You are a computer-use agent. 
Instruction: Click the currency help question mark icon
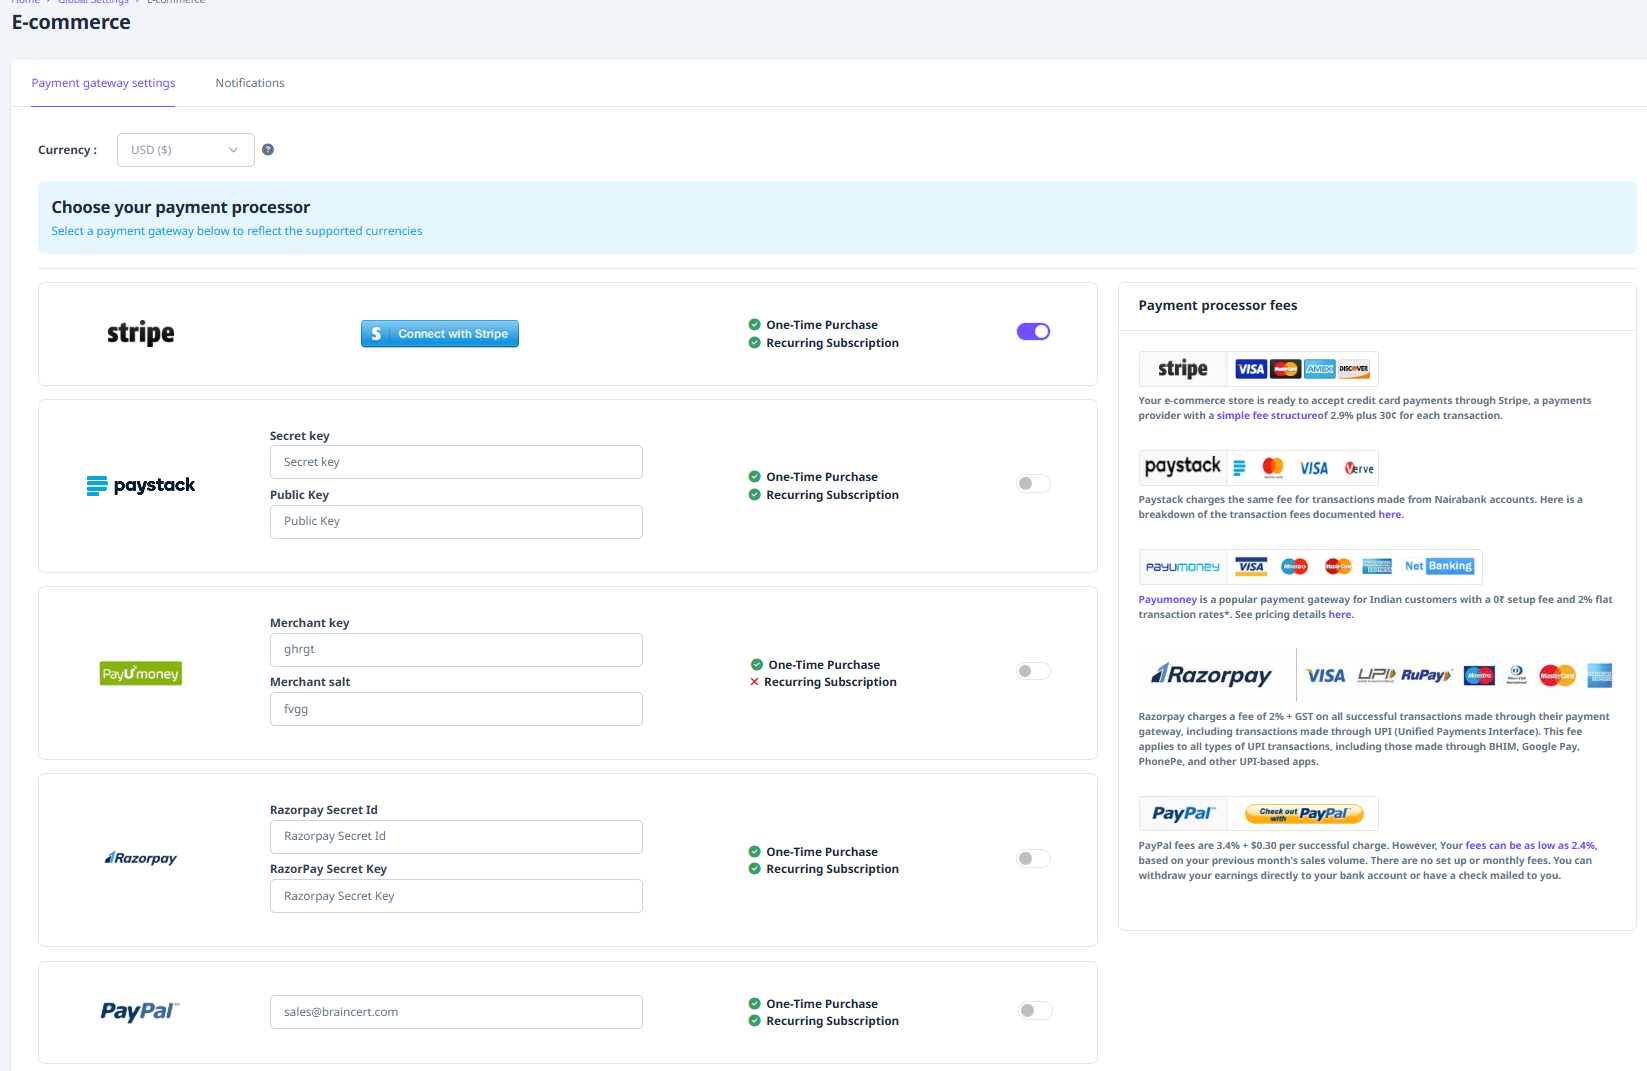click(267, 149)
